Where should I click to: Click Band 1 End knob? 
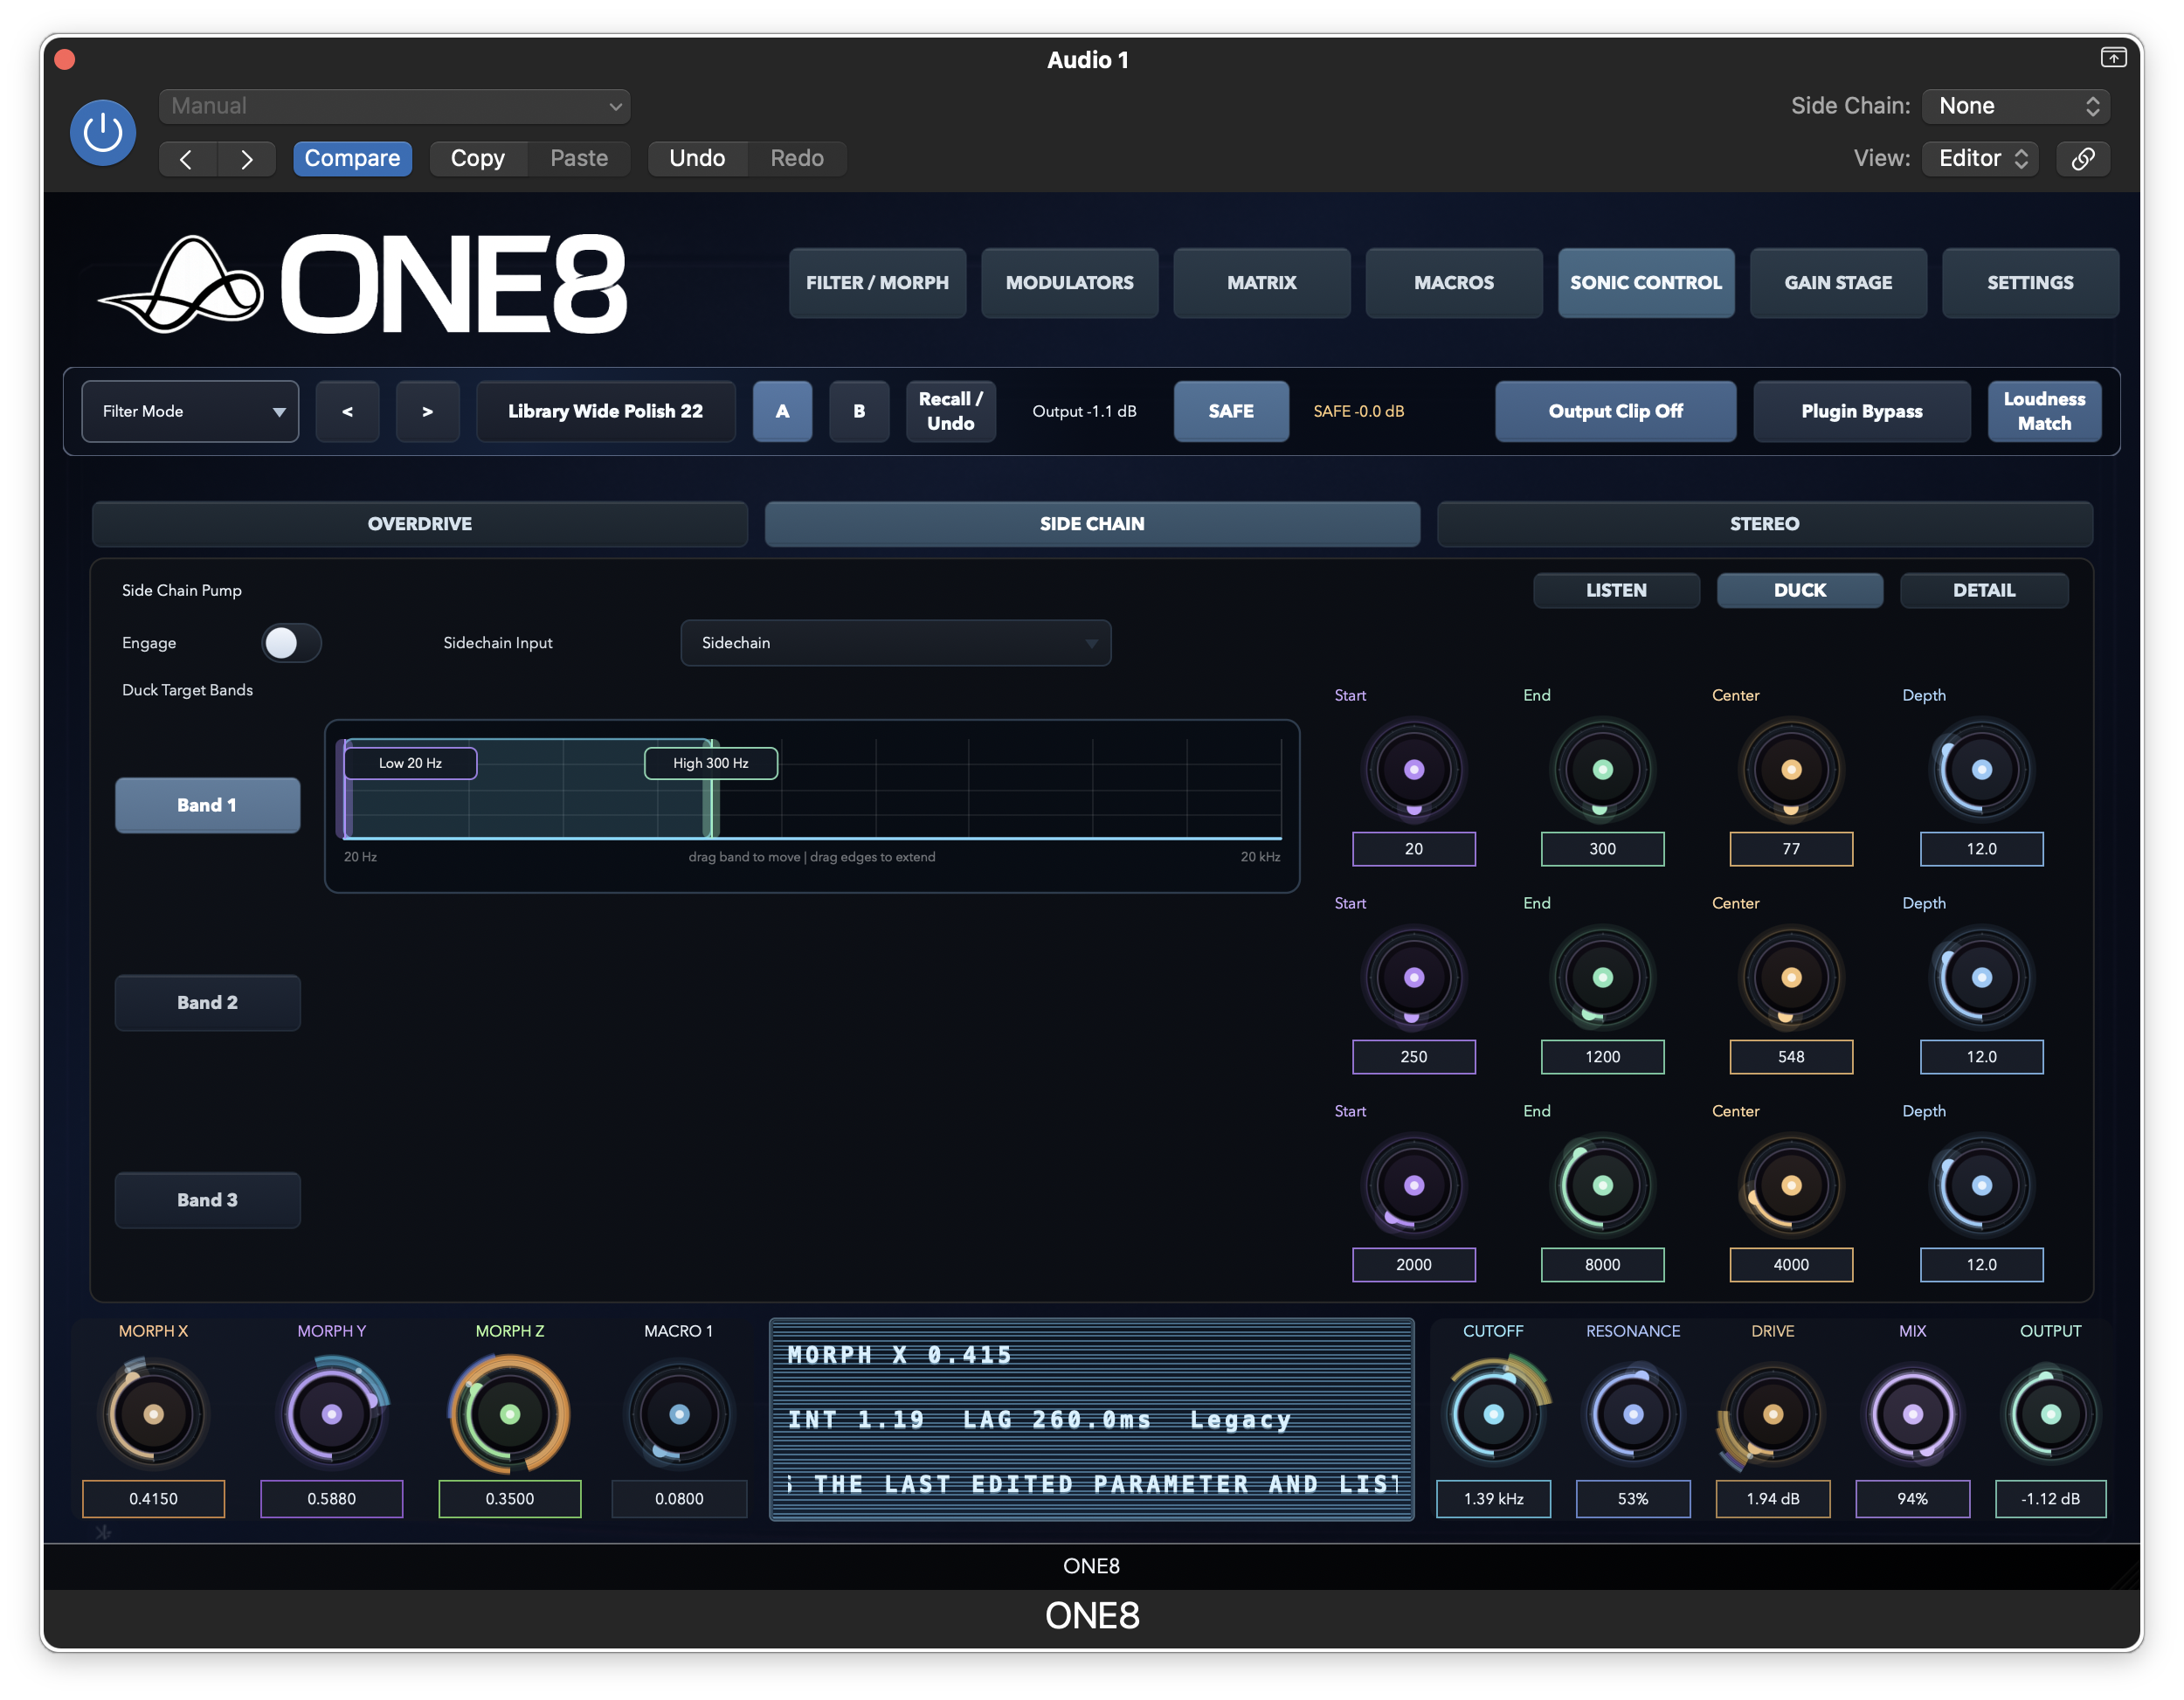tap(1603, 770)
